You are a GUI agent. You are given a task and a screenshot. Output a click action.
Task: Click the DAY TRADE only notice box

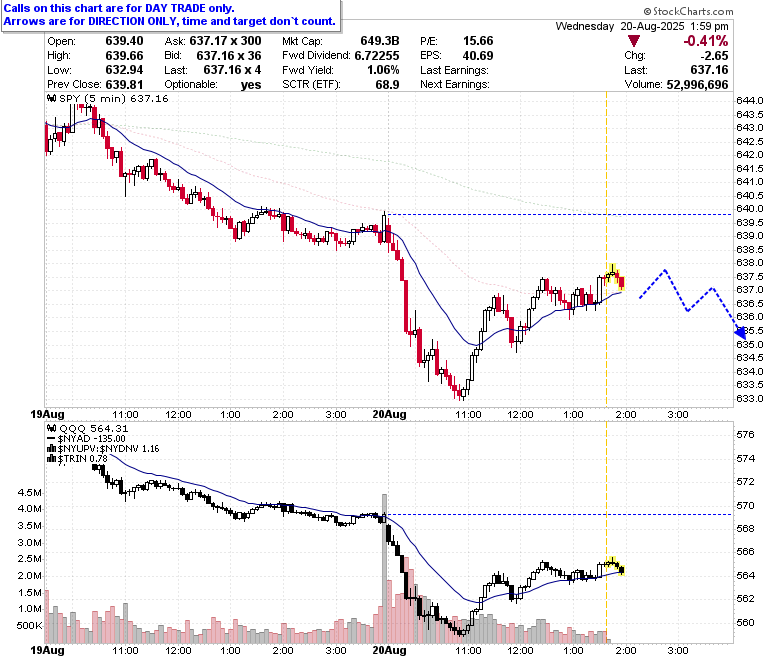[x=171, y=15]
